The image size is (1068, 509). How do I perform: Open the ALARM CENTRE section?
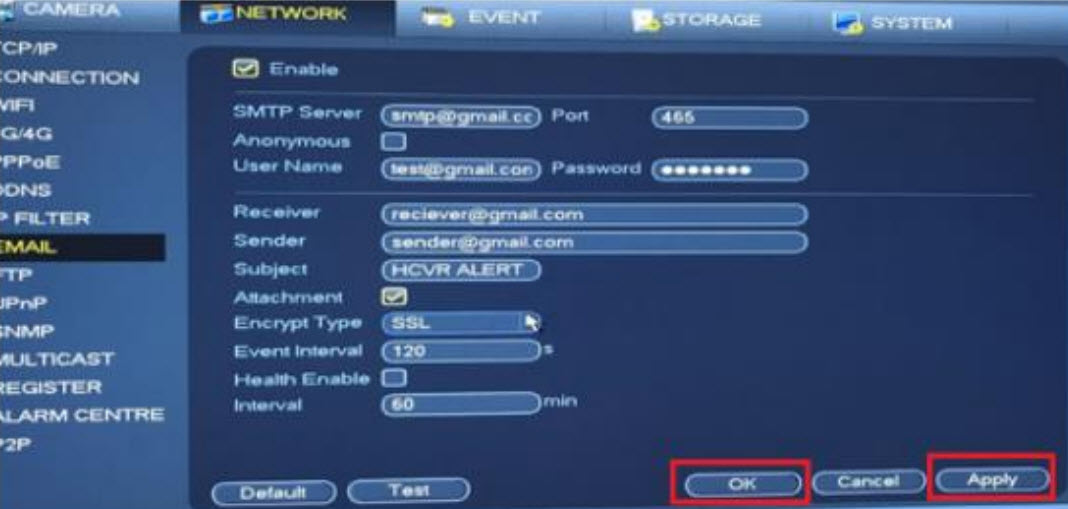(x=82, y=415)
